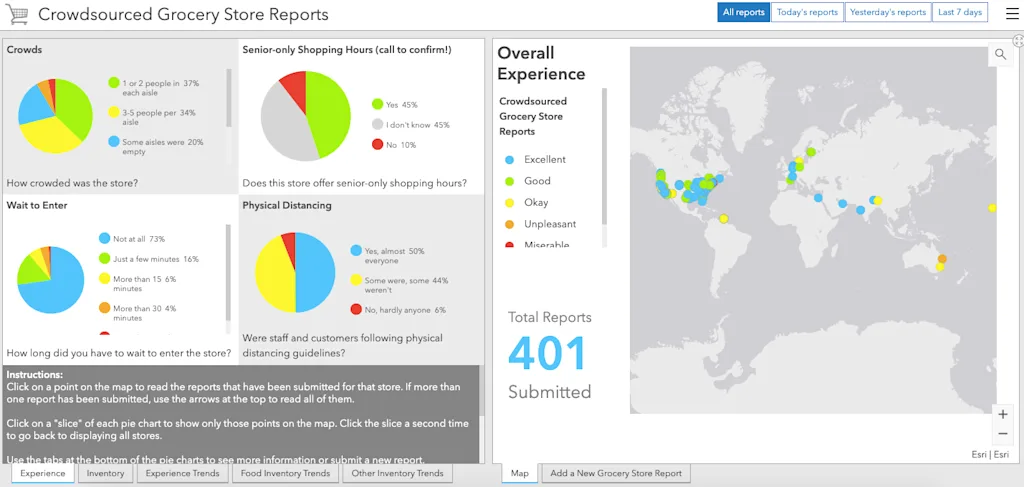
Task: Click the Esri attribution link
Action: (990, 455)
